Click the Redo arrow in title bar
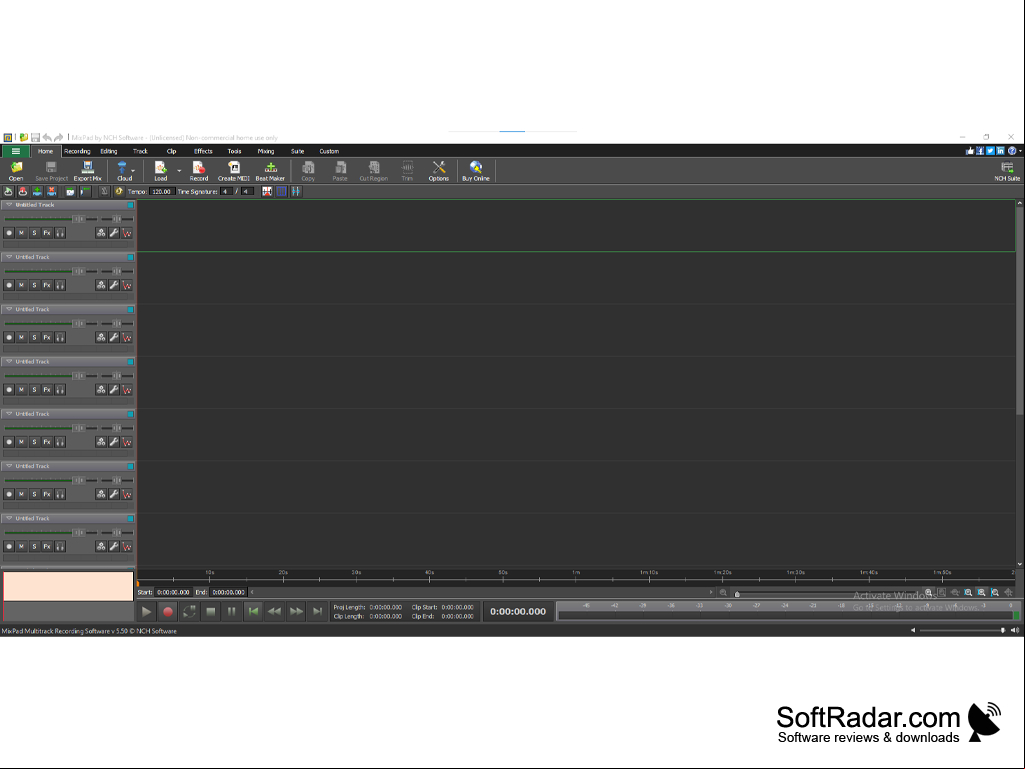The image size is (1025, 769). click(x=59, y=137)
